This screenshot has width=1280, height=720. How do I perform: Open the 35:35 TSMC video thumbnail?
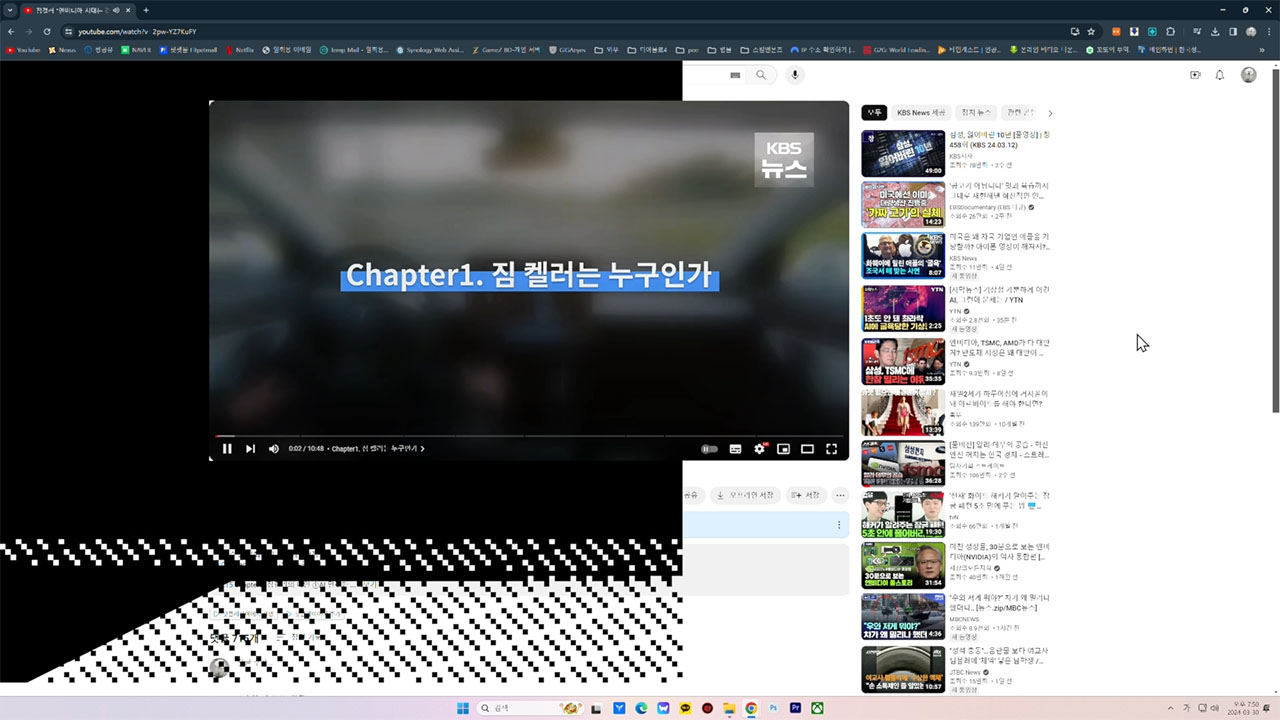tap(903, 361)
